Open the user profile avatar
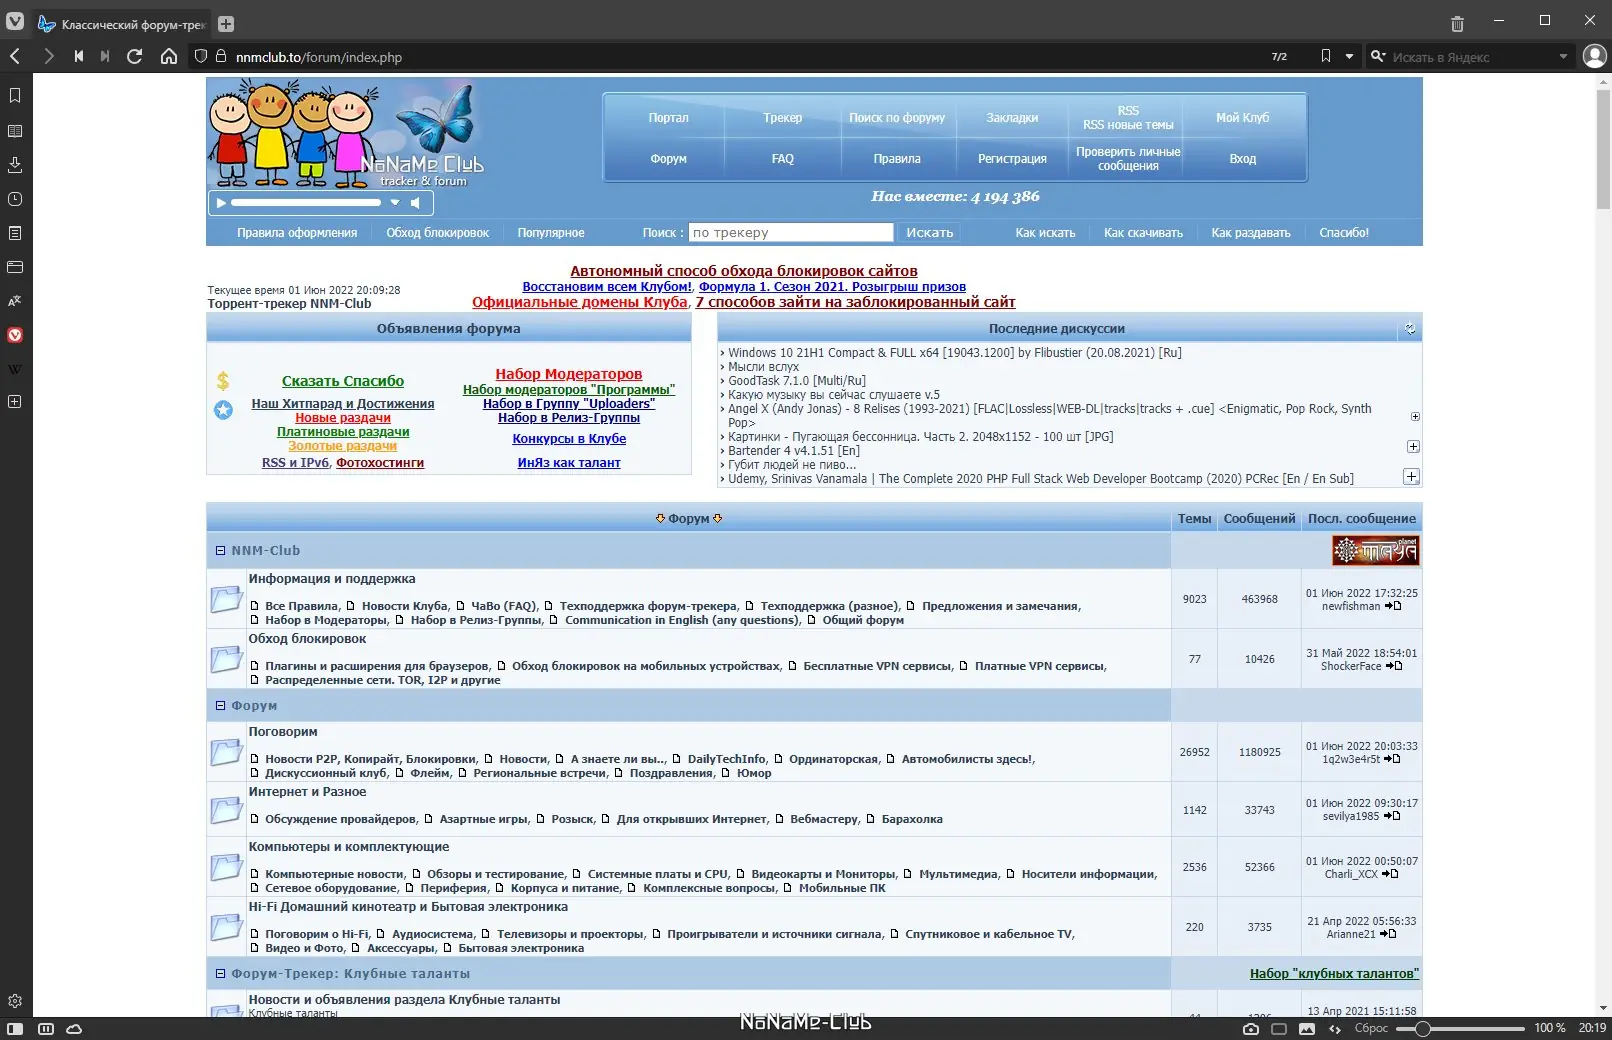Viewport: 1612px width, 1040px height. click(x=1594, y=56)
